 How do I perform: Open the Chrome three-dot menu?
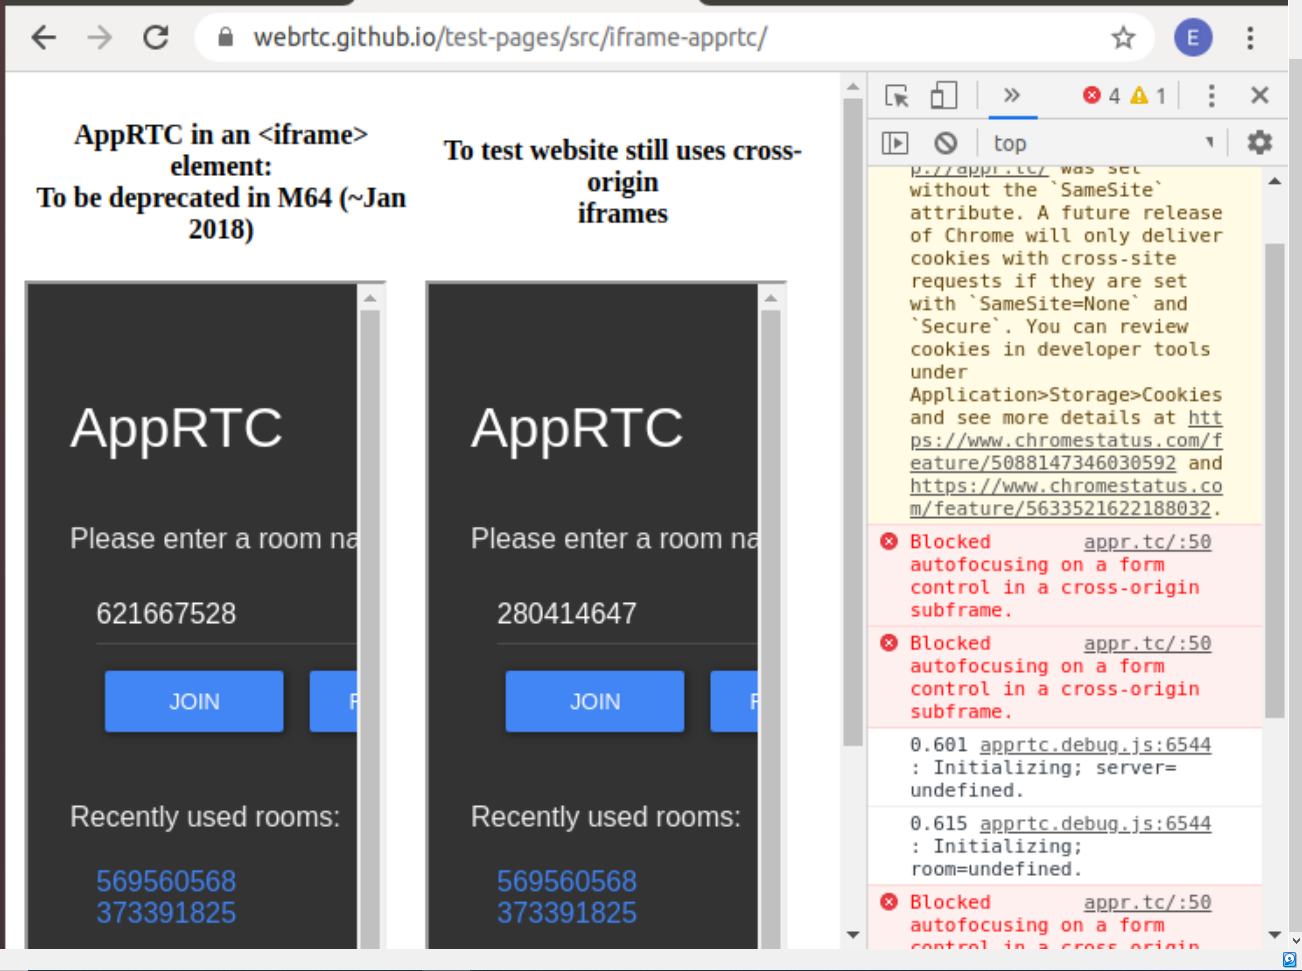pos(1250,38)
